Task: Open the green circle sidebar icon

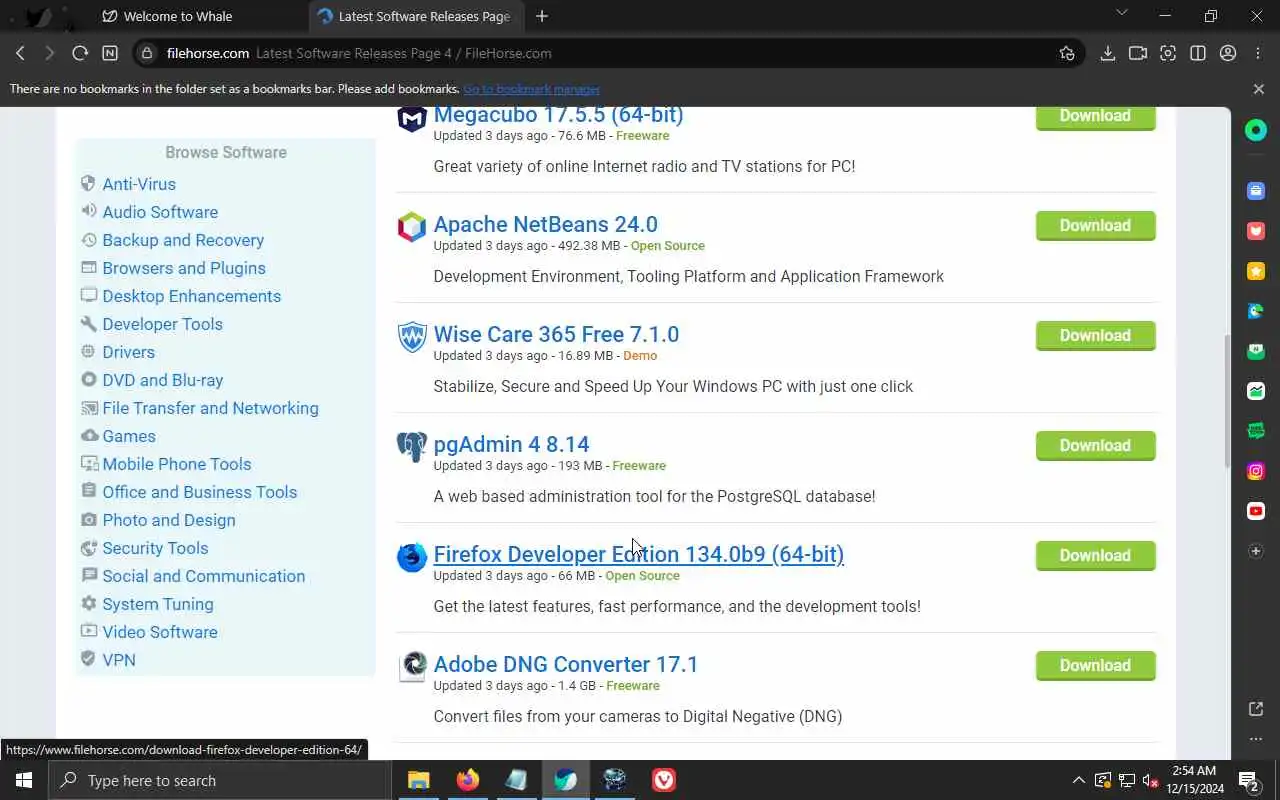Action: point(1256,130)
